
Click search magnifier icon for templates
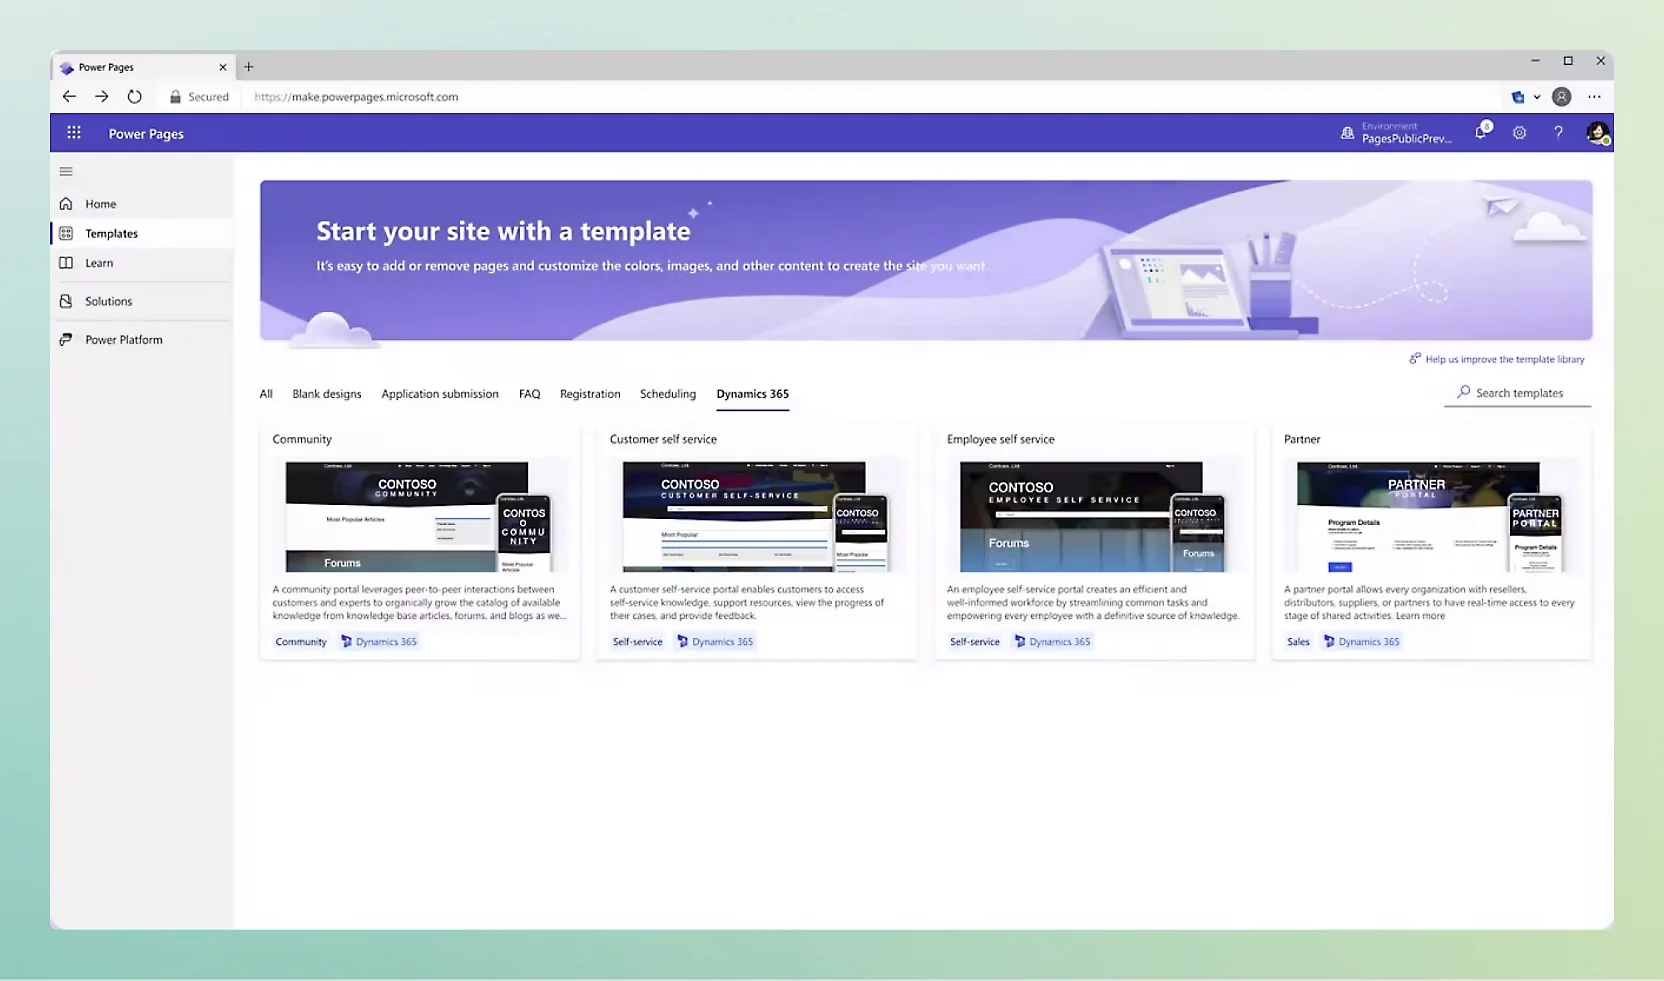pyautogui.click(x=1464, y=392)
